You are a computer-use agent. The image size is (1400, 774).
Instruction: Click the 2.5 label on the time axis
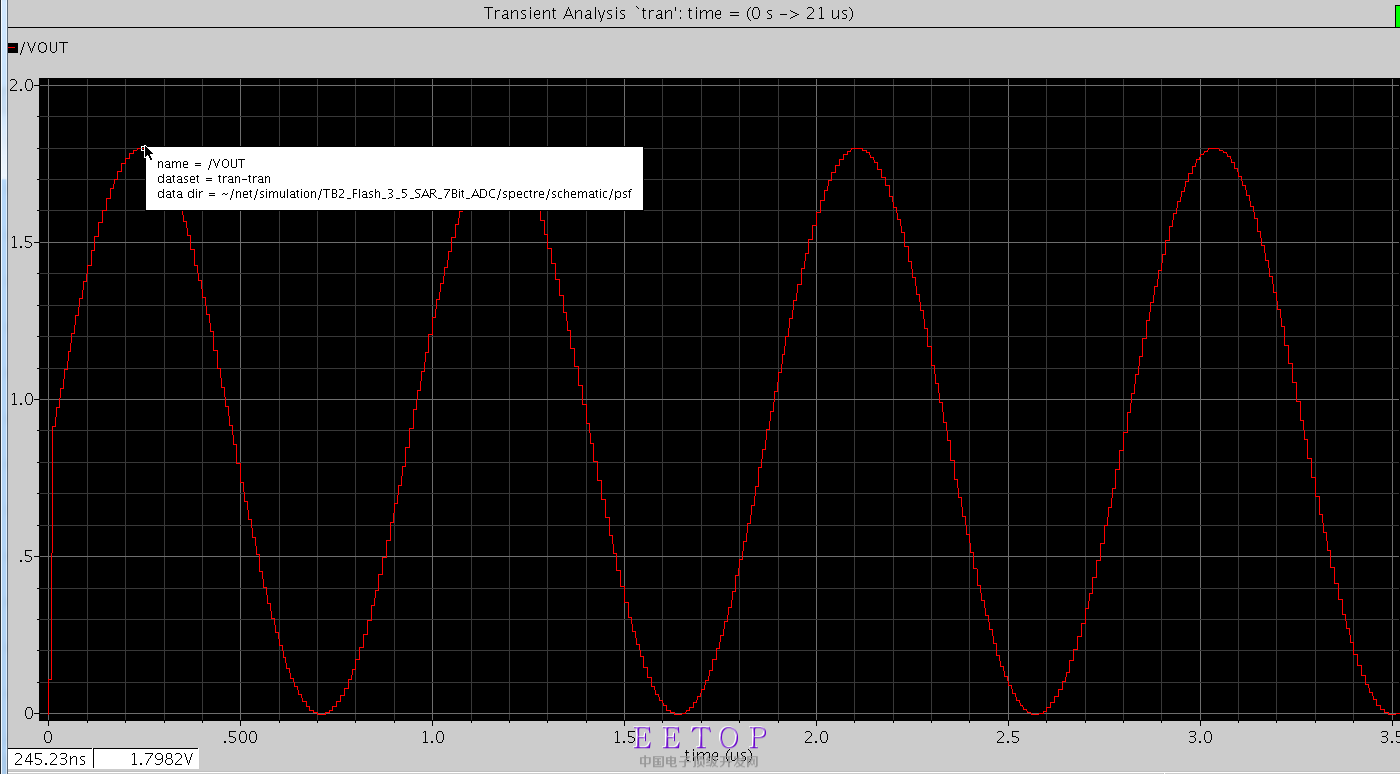pyautogui.click(x=1009, y=737)
